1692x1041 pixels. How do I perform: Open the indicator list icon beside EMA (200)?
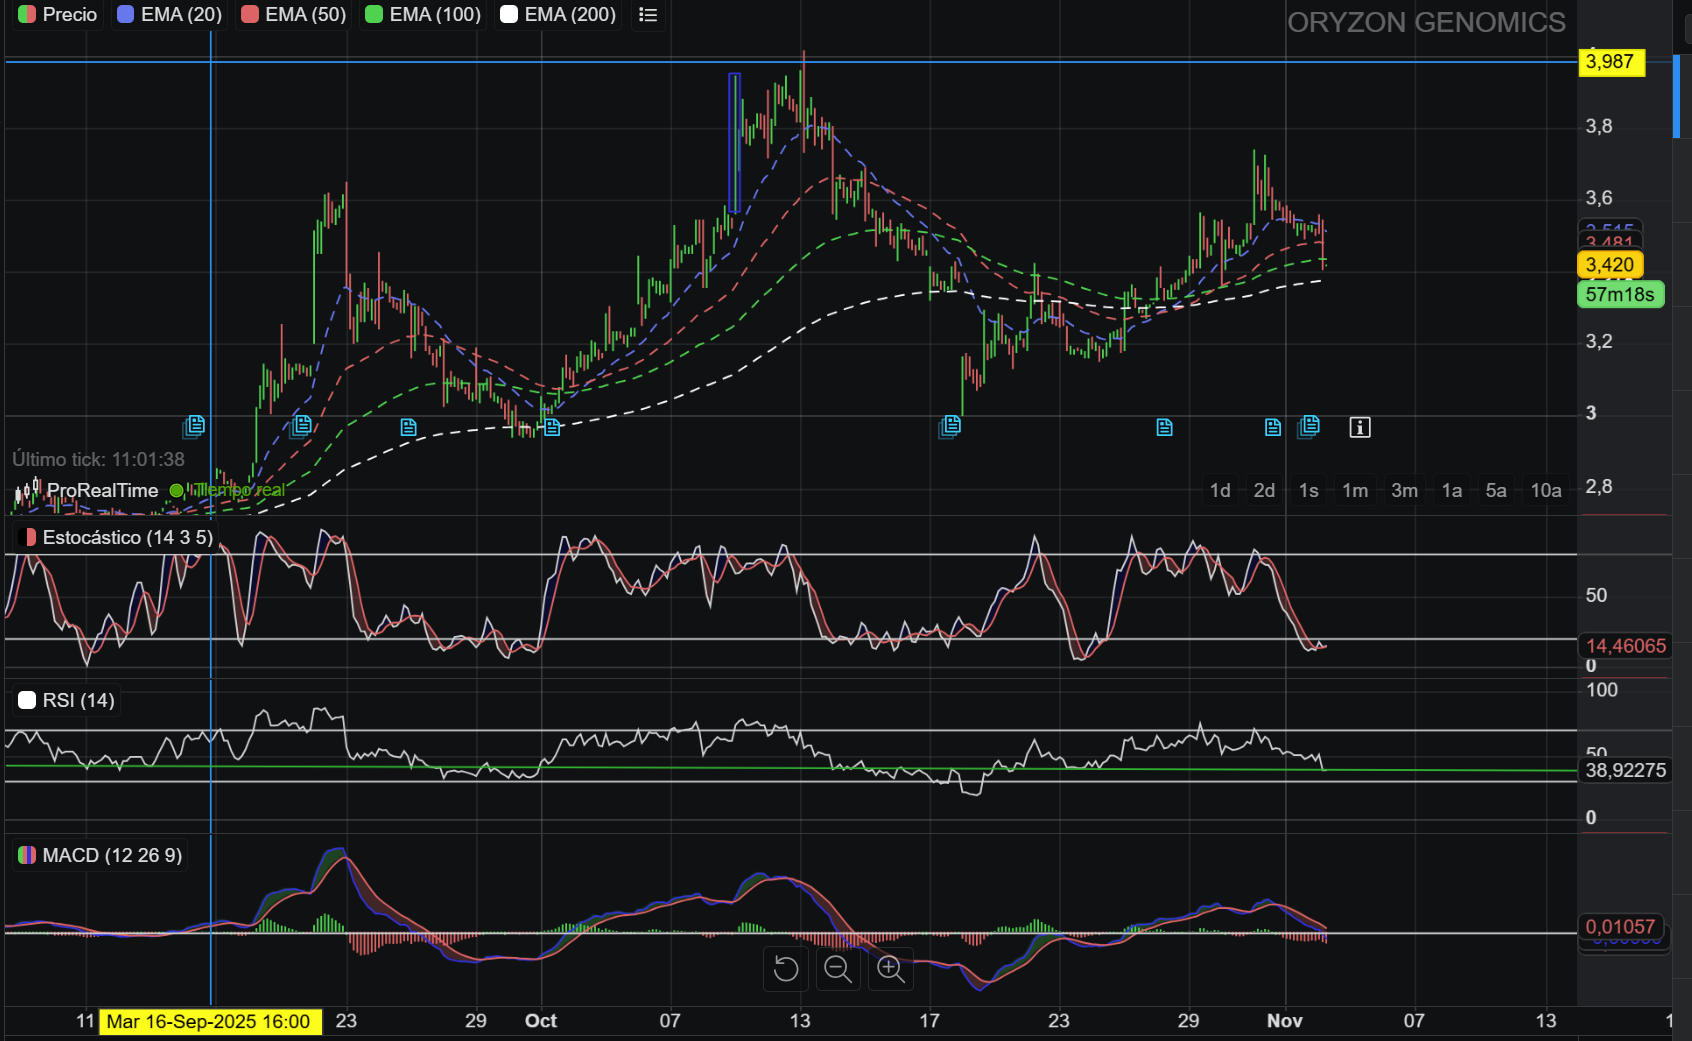tap(648, 15)
